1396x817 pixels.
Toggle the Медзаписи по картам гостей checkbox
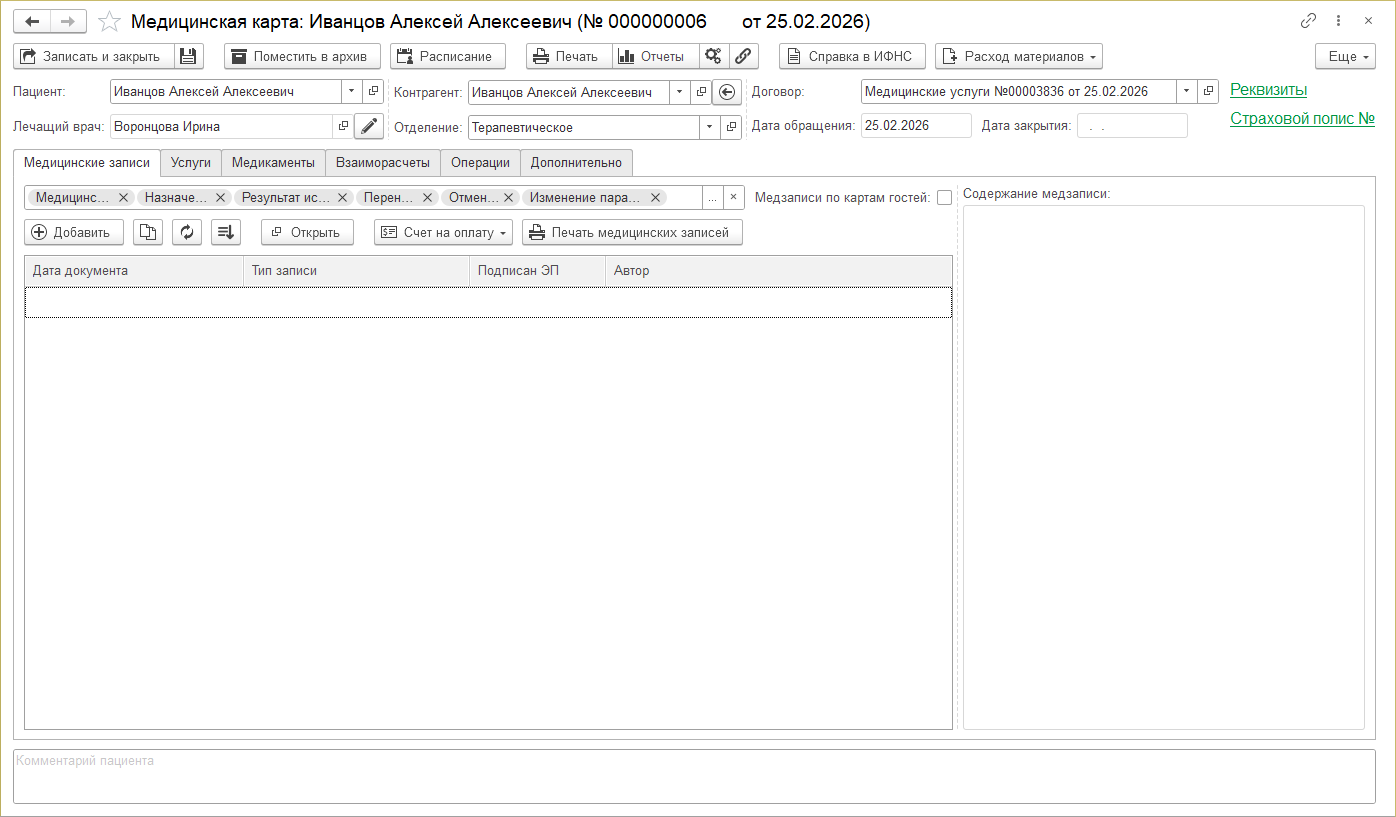tap(944, 198)
